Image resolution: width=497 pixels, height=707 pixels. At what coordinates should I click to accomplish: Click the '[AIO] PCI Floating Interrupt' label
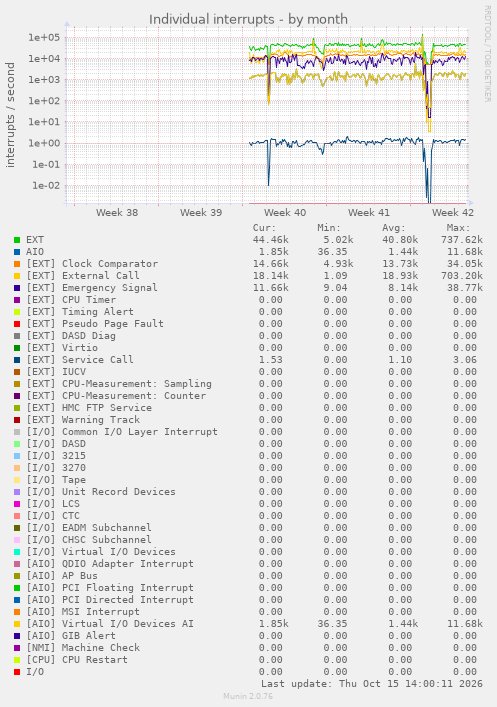(x=110, y=588)
